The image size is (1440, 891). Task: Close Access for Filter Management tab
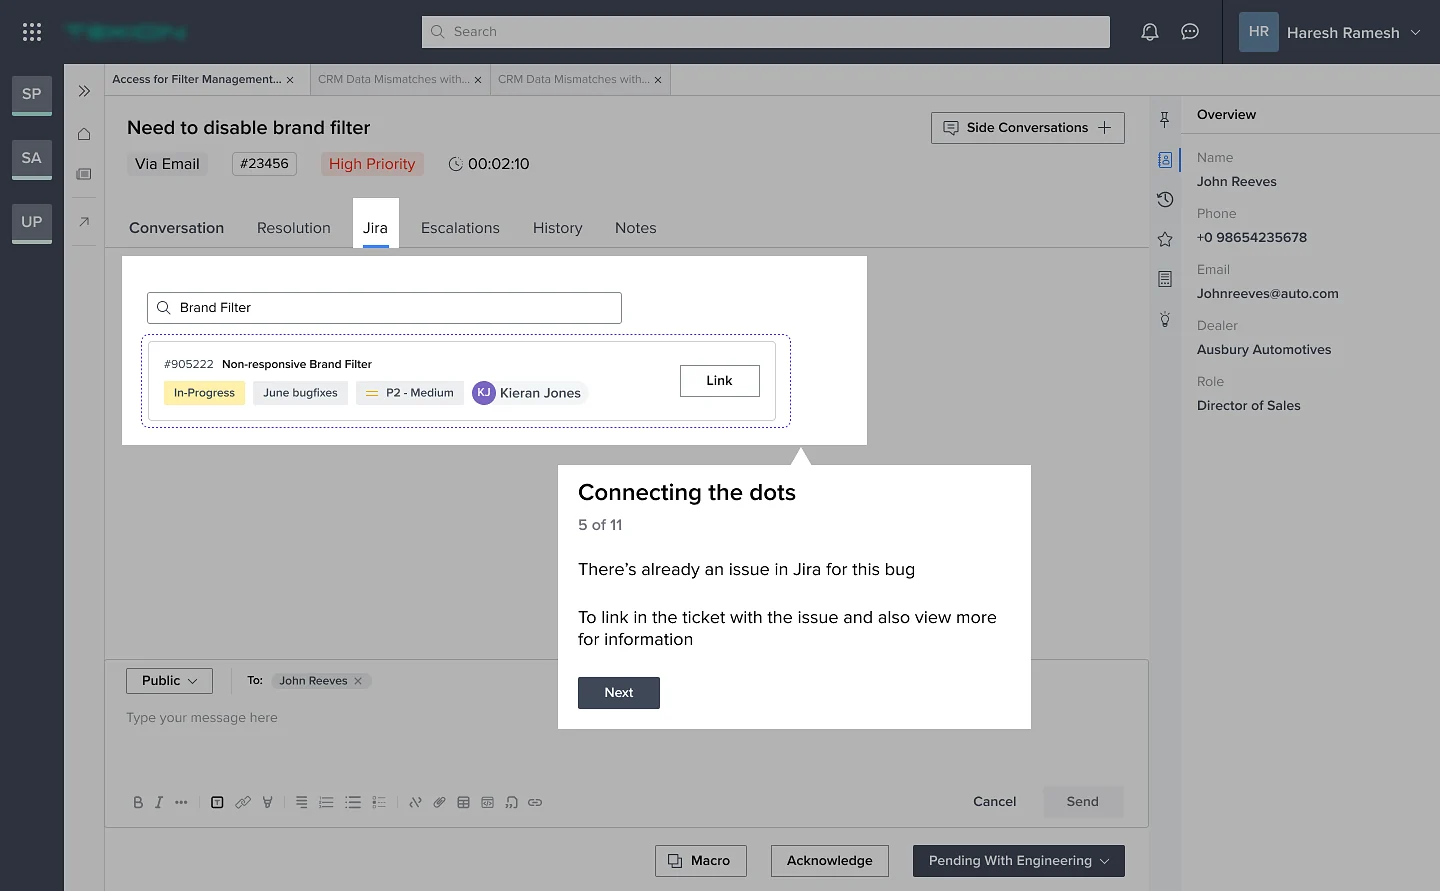coord(290,80)
